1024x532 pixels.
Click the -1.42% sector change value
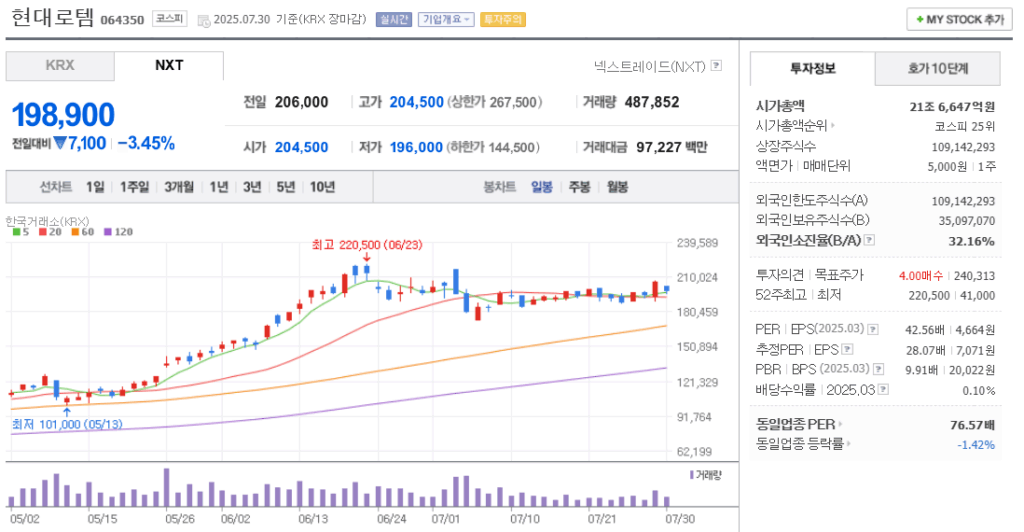click(x=976, y=445)
